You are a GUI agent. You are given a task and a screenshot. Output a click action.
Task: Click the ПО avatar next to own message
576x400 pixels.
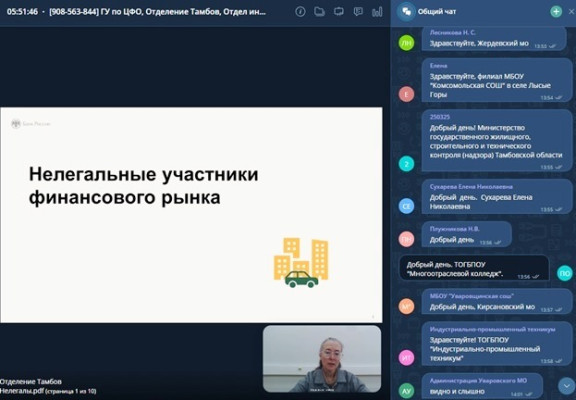coord(565,274)
